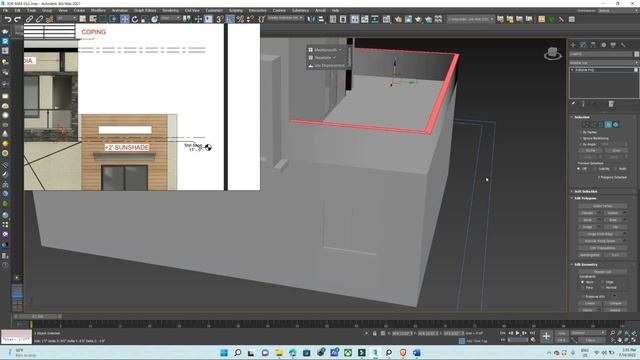Screen dimensions: 640x360
Task: Click the Extrude Along Spline button
Action: (600, 241)
